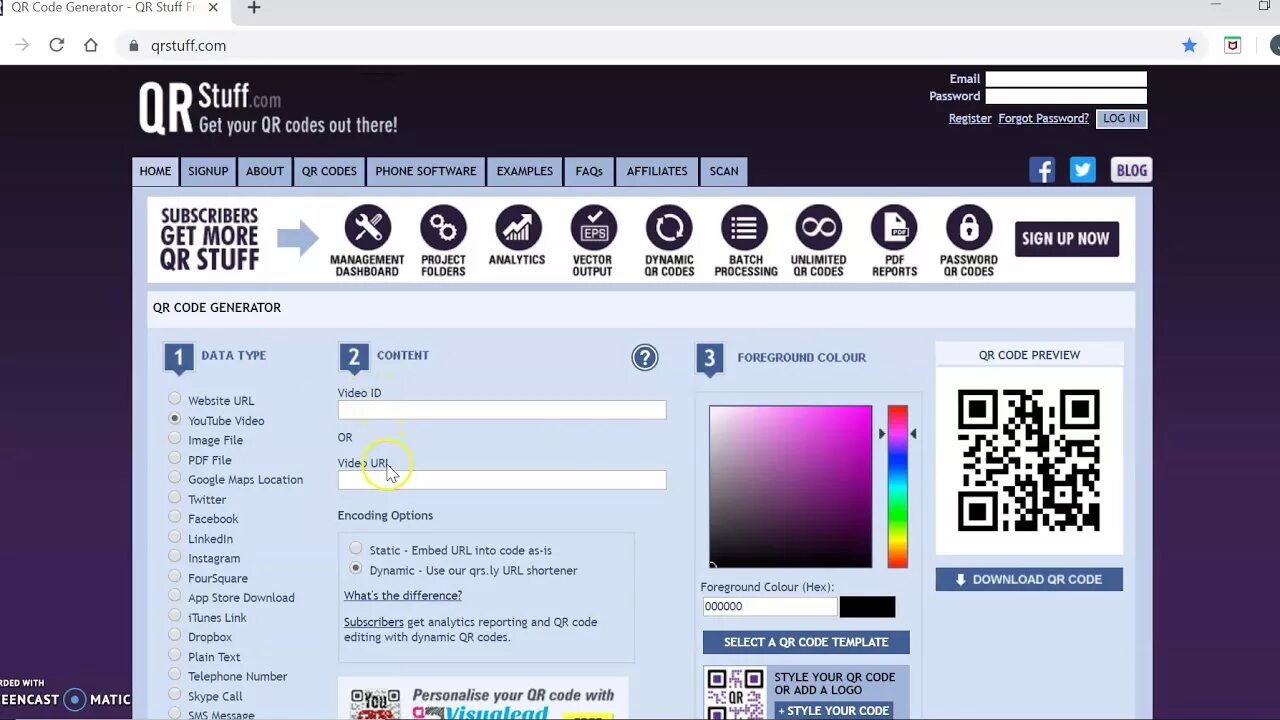Open What's the difference link

tap(403, 595)
